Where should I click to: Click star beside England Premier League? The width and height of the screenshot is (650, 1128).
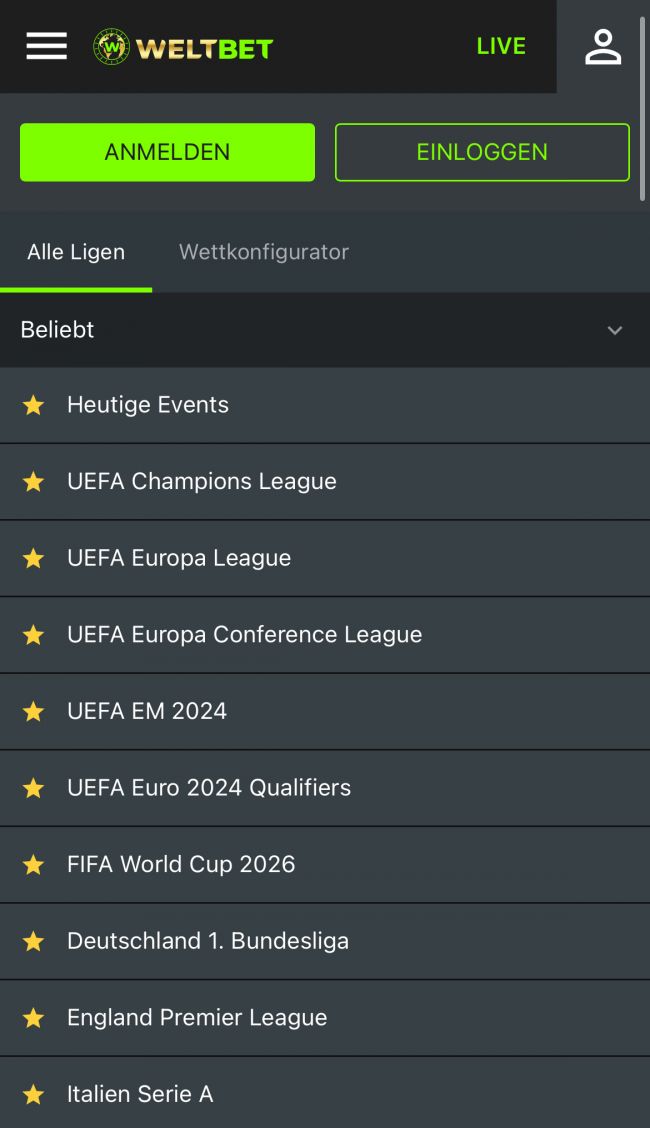(x=34, y=1018)
